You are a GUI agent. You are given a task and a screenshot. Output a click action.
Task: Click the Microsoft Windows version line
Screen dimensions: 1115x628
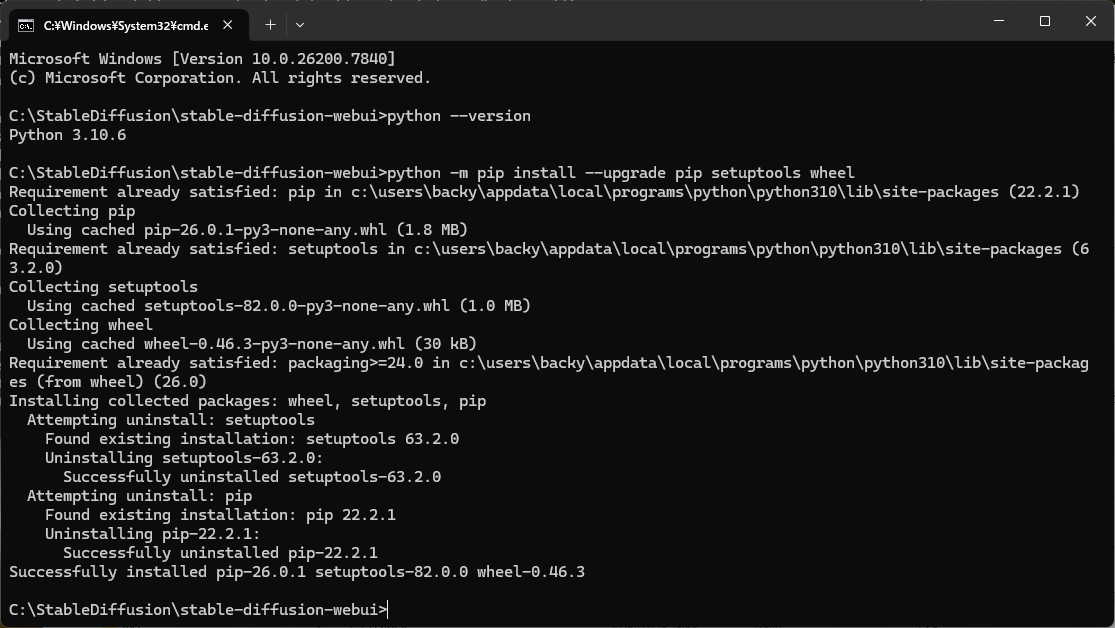click(x=202, y=59)
